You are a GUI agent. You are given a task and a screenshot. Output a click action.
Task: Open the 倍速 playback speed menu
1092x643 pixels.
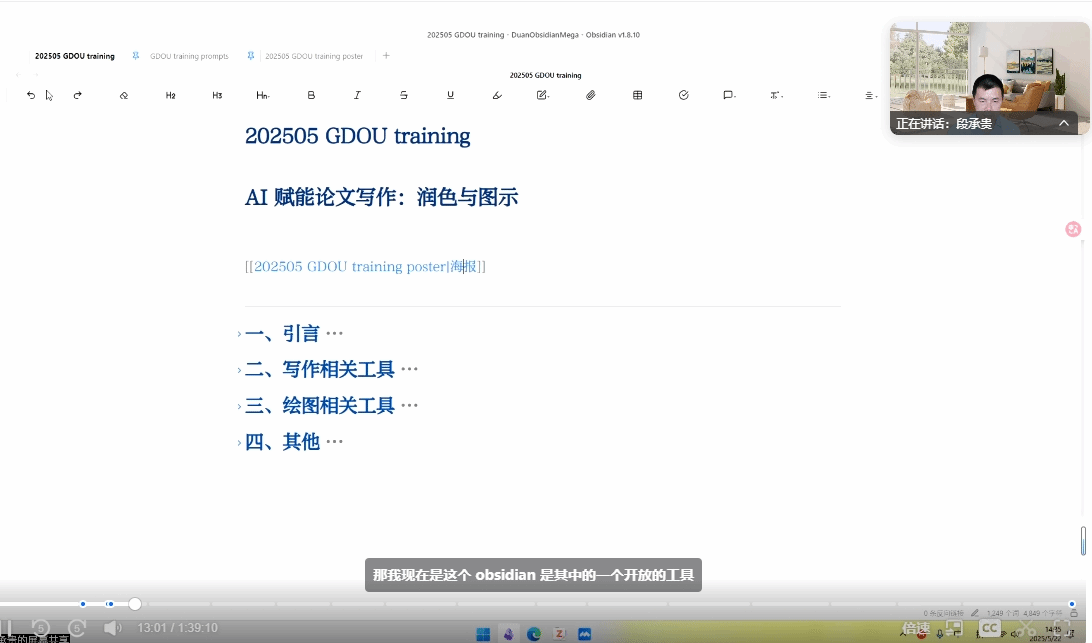[x=916, y=628]
